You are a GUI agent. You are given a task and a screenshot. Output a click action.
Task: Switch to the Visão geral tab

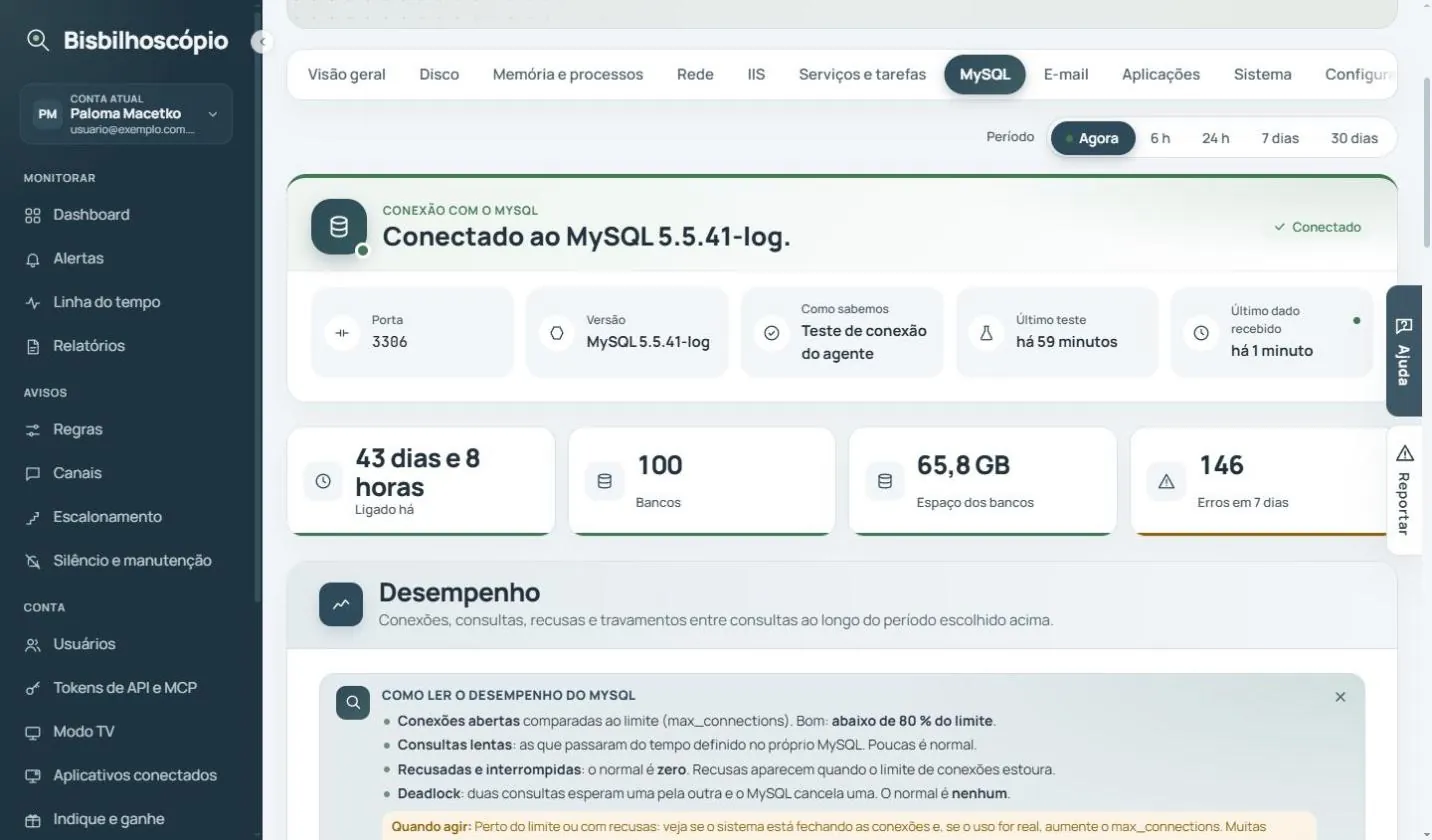(346, 74)
